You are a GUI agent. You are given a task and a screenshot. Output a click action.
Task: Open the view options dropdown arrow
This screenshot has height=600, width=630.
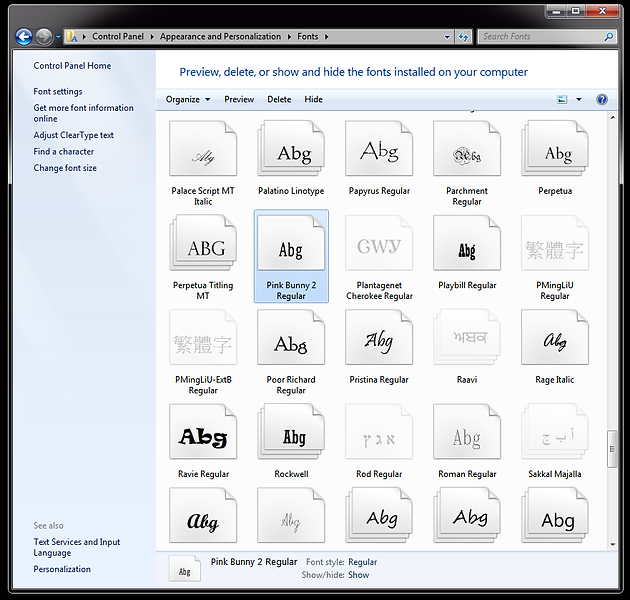click(579, 99)
